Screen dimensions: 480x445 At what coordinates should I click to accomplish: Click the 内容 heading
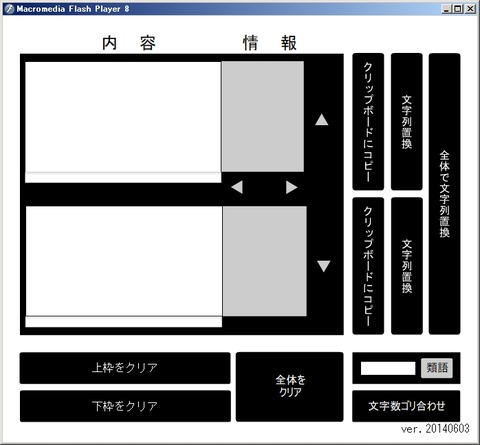(129, 43)
